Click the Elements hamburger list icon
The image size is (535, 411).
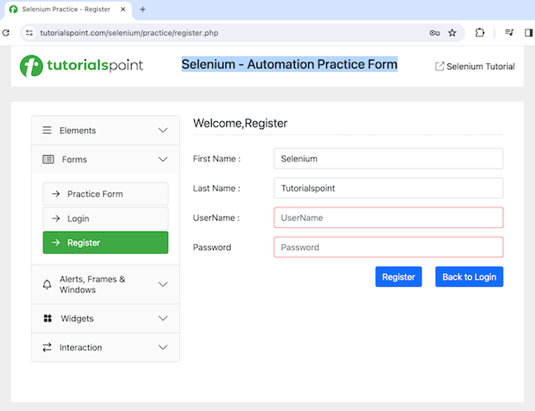tap(47, 130)
